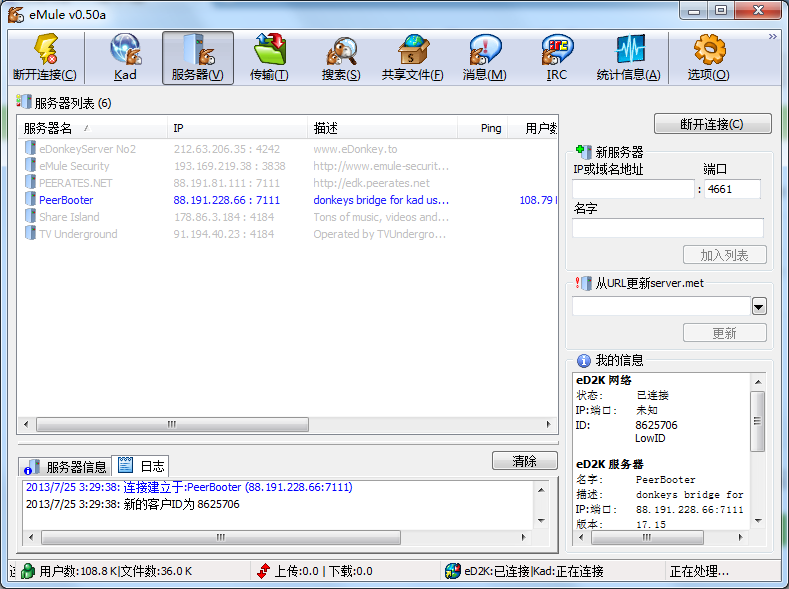The width and height of the screenshot is (789, 589).
Task: Sort by 用户数 column header
Action: [532, 128]
